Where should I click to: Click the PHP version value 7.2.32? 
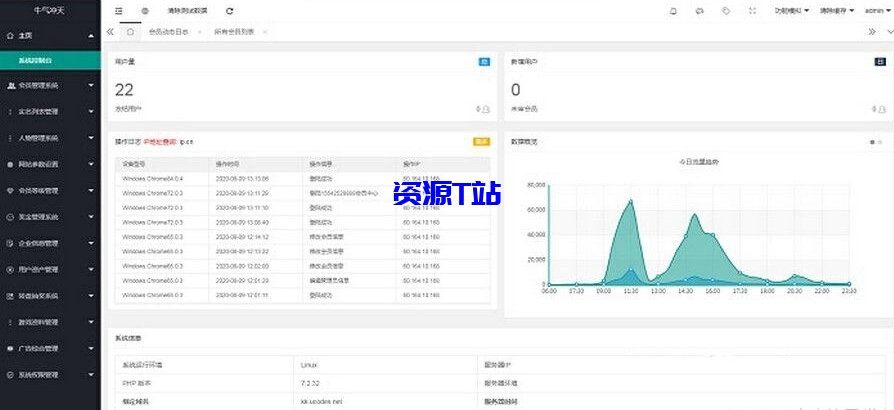click(x=310, y=383)
